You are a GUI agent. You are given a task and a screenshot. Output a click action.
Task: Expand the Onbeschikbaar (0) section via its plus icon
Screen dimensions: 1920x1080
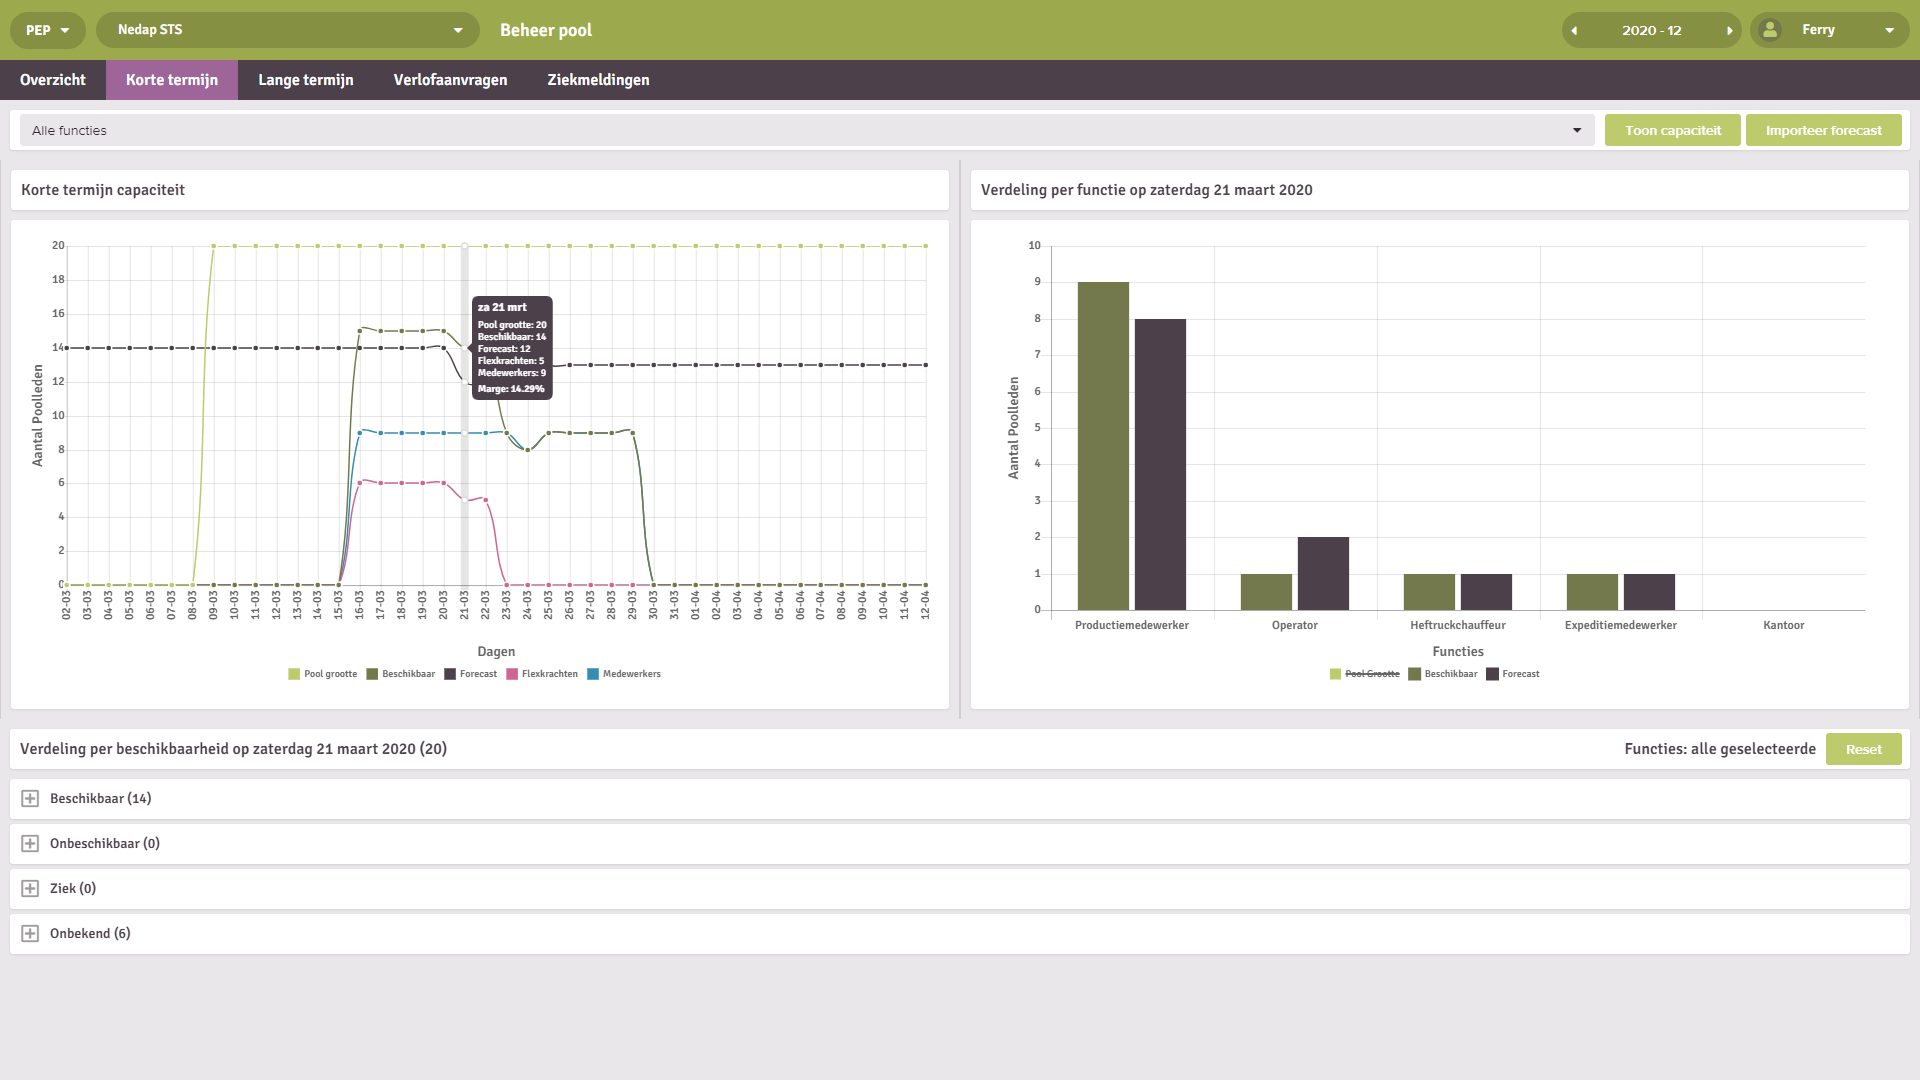[x=30, y=843]
